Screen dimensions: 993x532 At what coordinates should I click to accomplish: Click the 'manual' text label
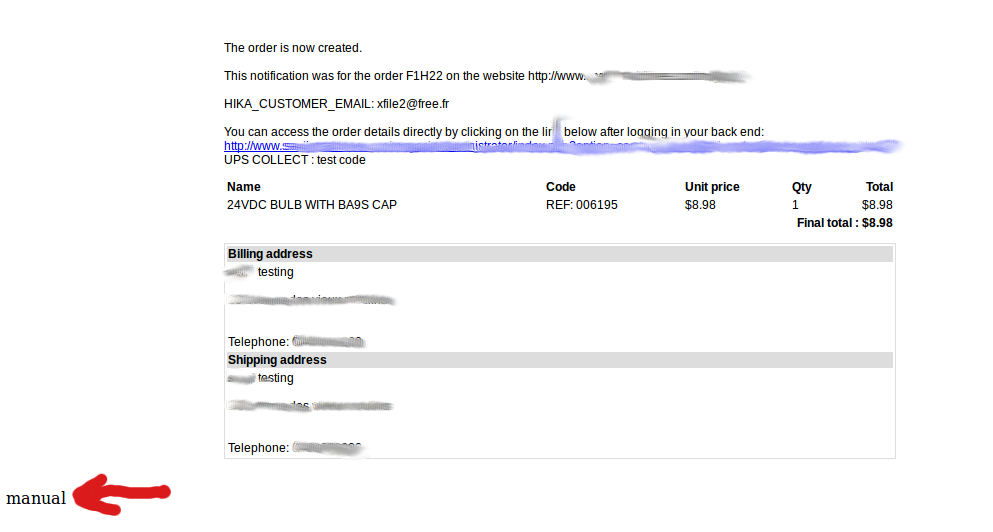coord(36,498)
